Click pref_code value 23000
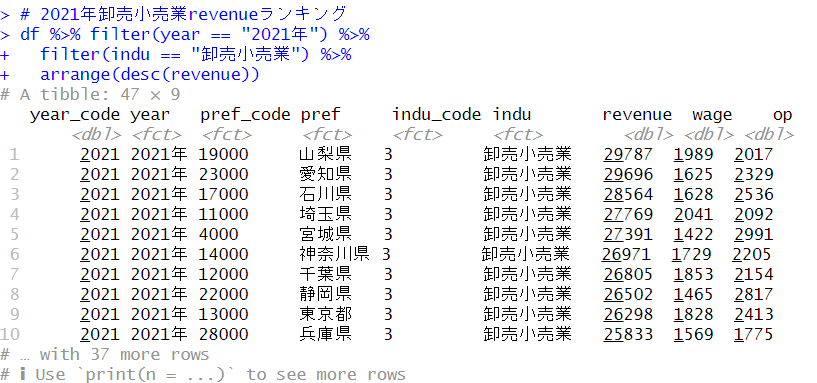Screen dimensions: 817x383 (x=223, y=174)
